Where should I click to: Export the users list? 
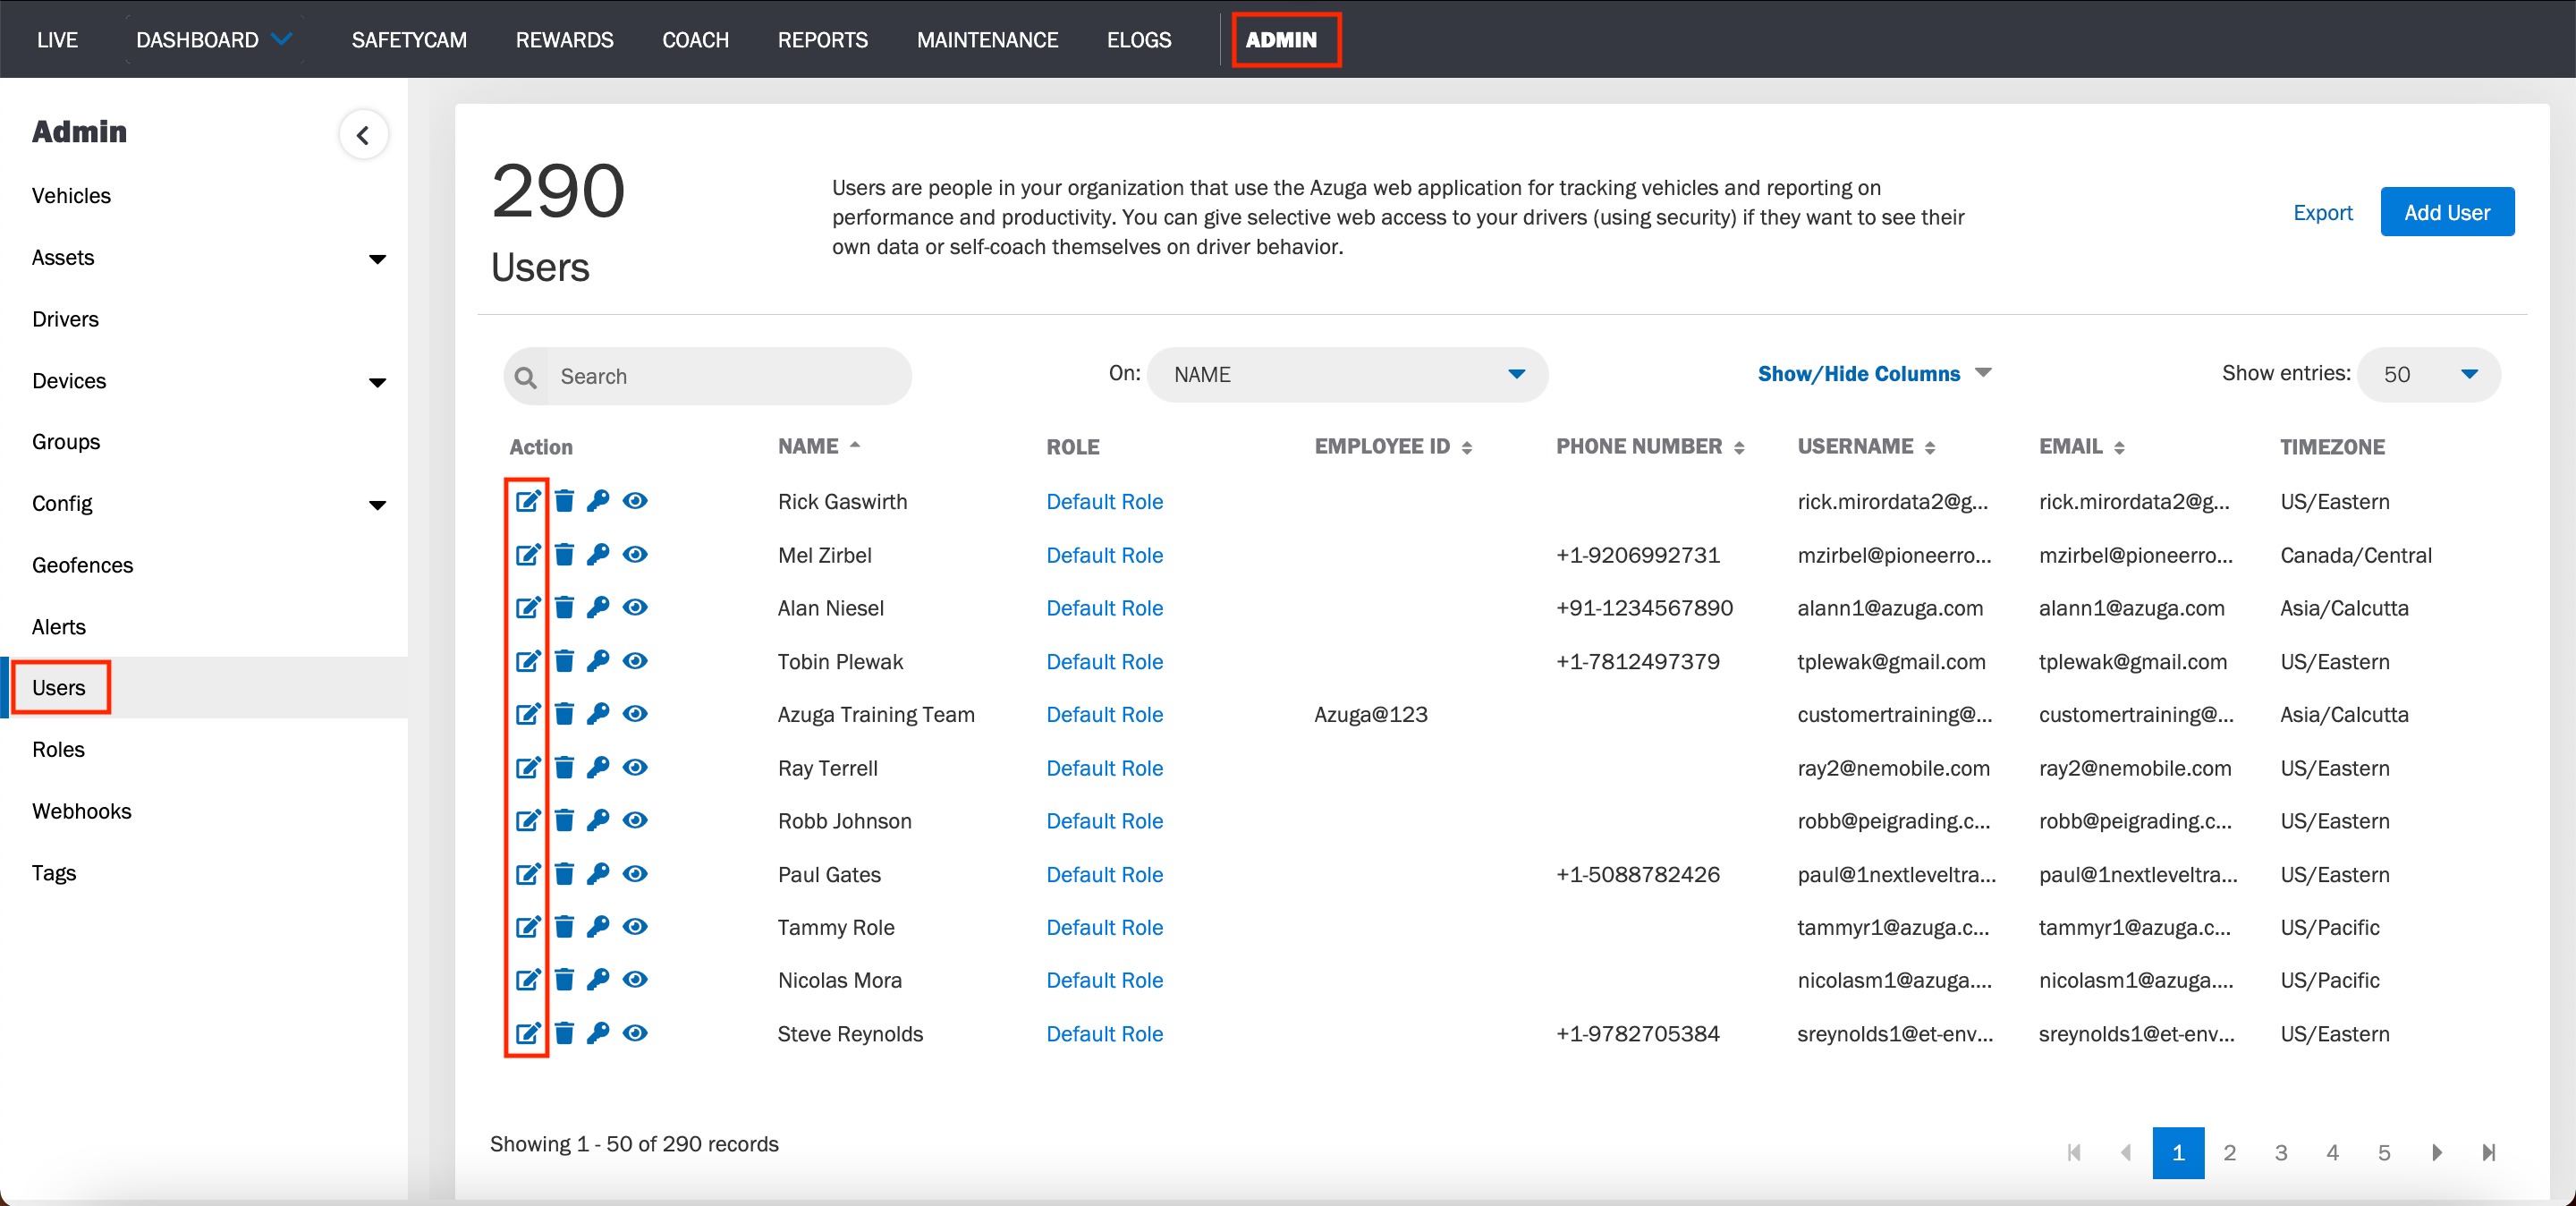[2322, 213]
